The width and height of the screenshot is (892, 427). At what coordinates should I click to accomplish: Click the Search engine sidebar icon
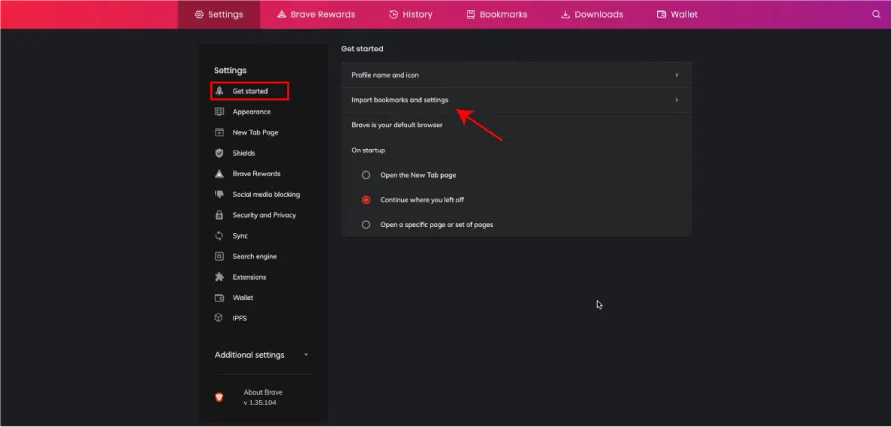pos(219,256)
